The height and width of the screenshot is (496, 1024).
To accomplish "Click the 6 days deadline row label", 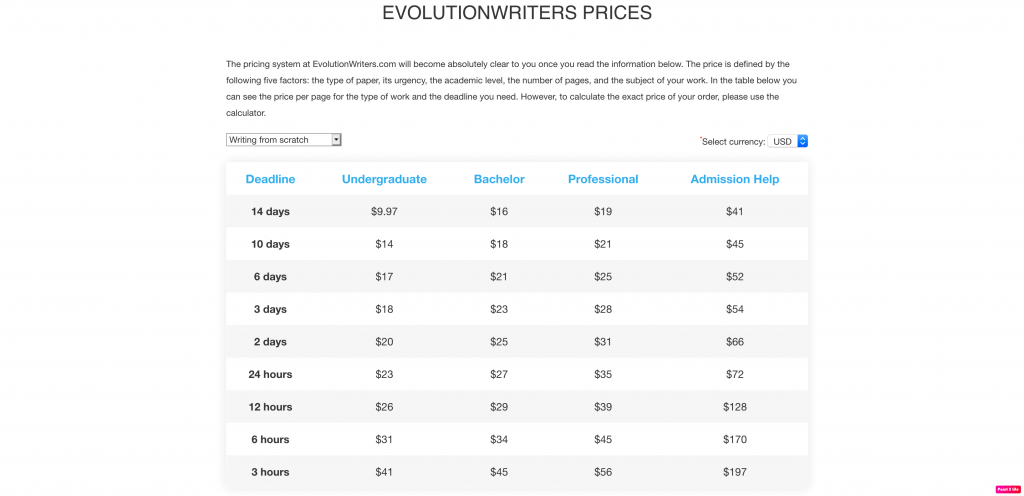I will point(270,277).
